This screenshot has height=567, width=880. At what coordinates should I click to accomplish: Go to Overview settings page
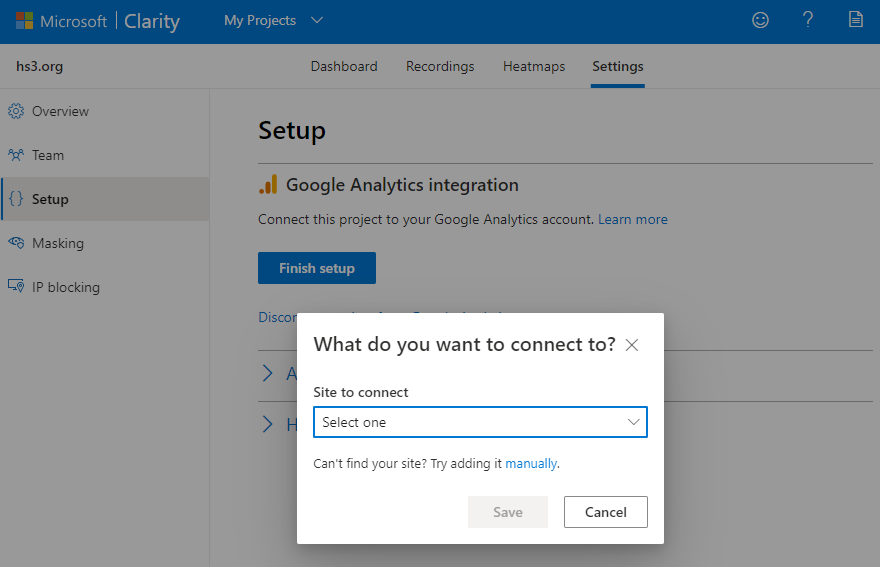point(60,111)
